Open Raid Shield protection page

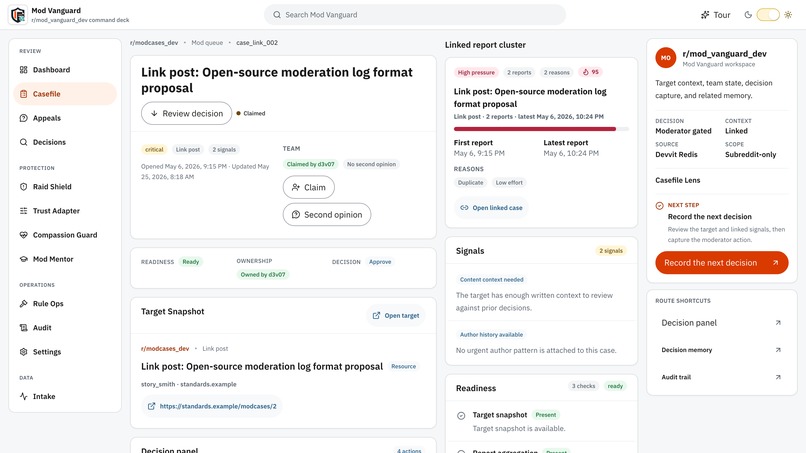(65, 187)
